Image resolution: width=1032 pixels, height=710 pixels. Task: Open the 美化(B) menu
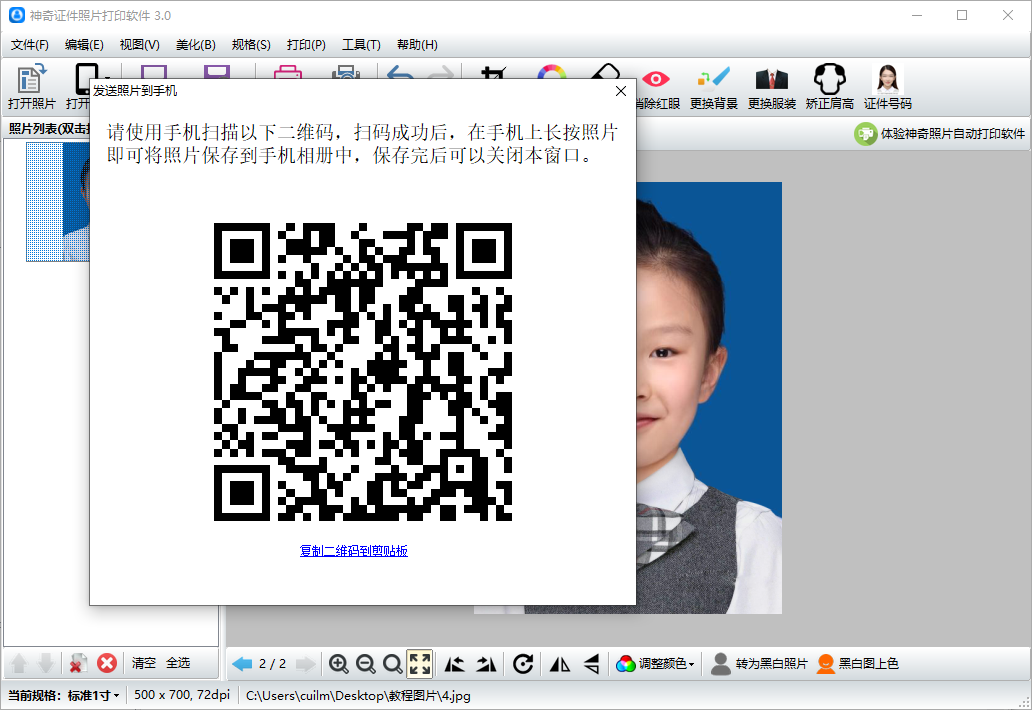(195, 45)
